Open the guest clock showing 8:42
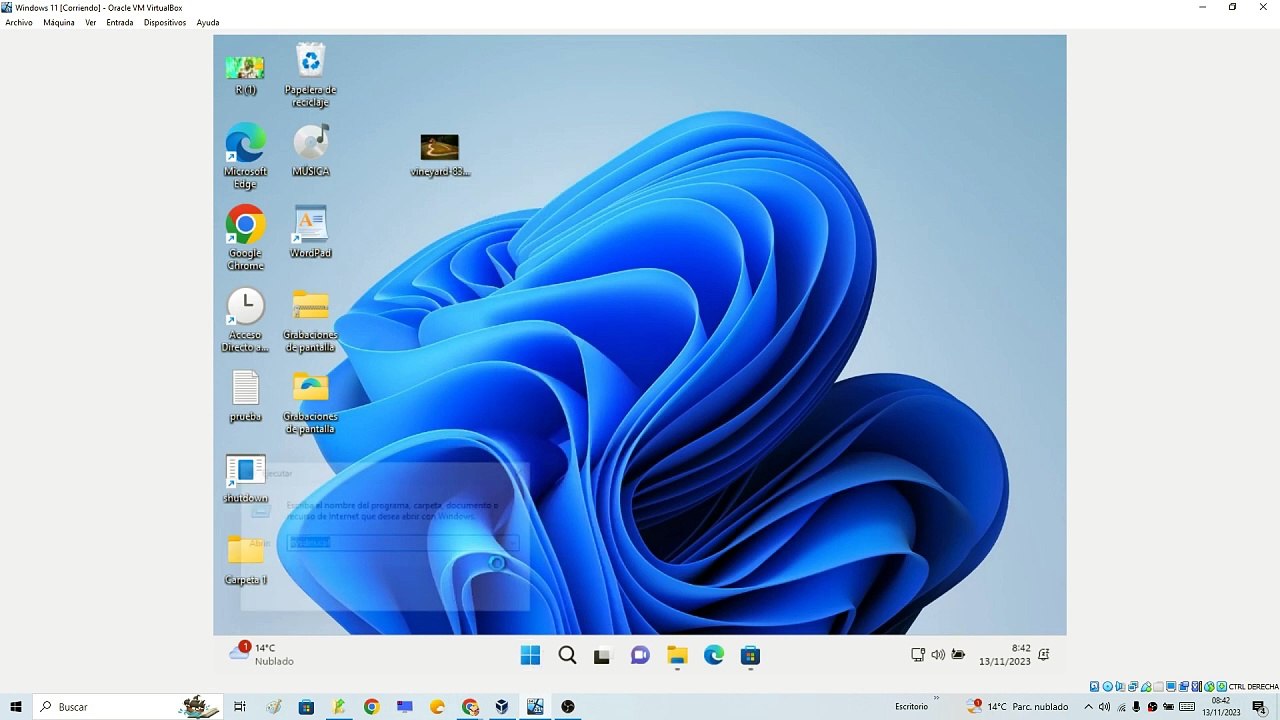This screenshot has width=1280, height=720. (1005, 655)
